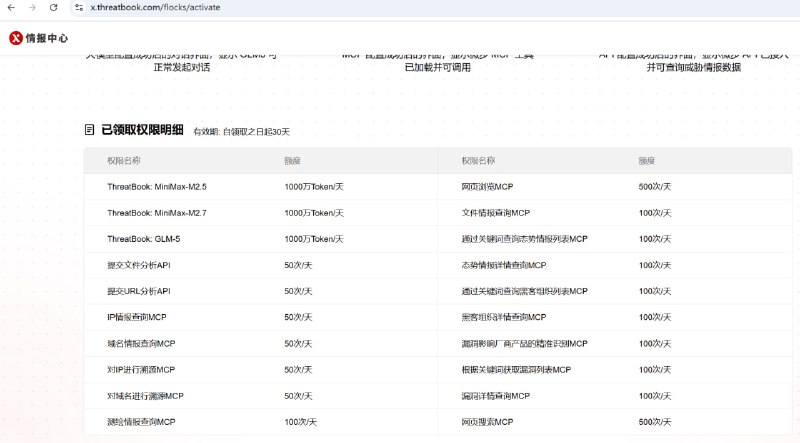Click the 并可查询威胁情报数据 caption text

point(693,67)
